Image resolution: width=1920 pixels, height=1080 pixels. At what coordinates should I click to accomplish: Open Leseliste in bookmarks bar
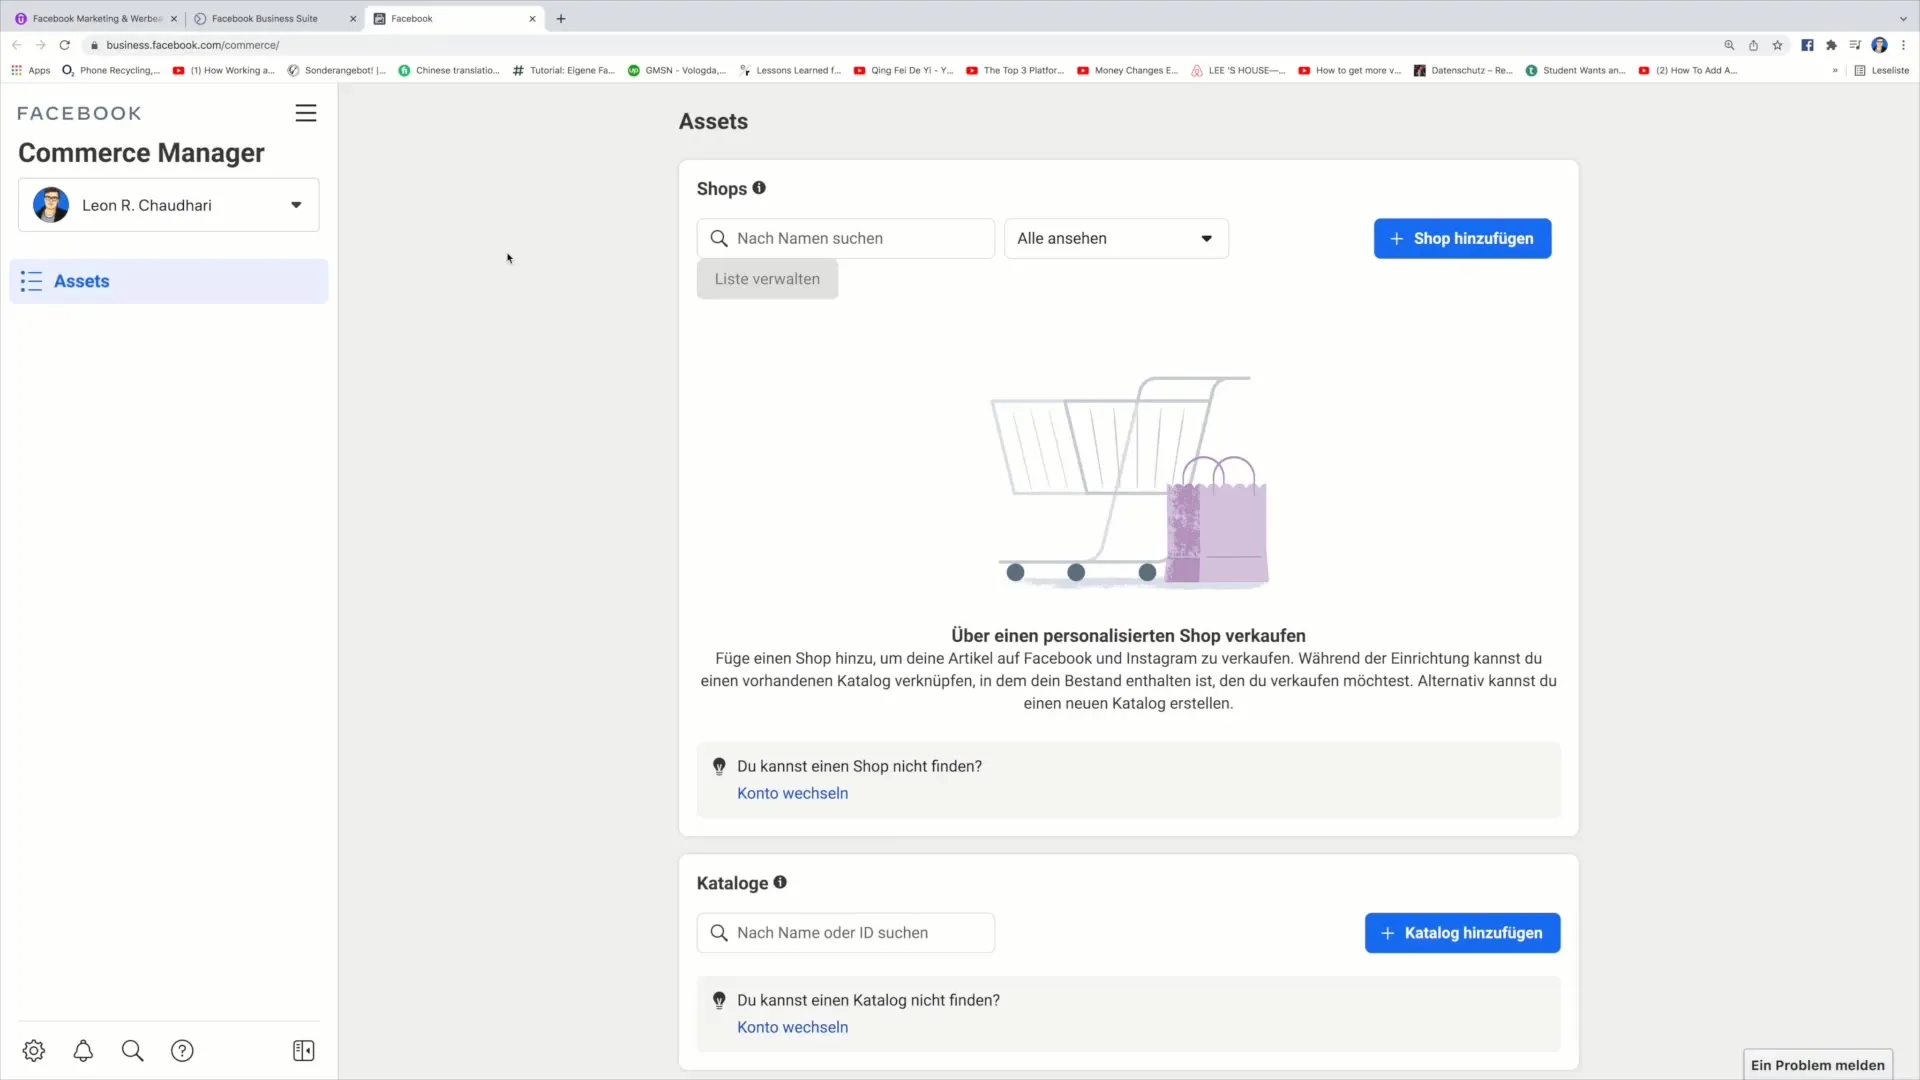click(x=1882, y=70)
